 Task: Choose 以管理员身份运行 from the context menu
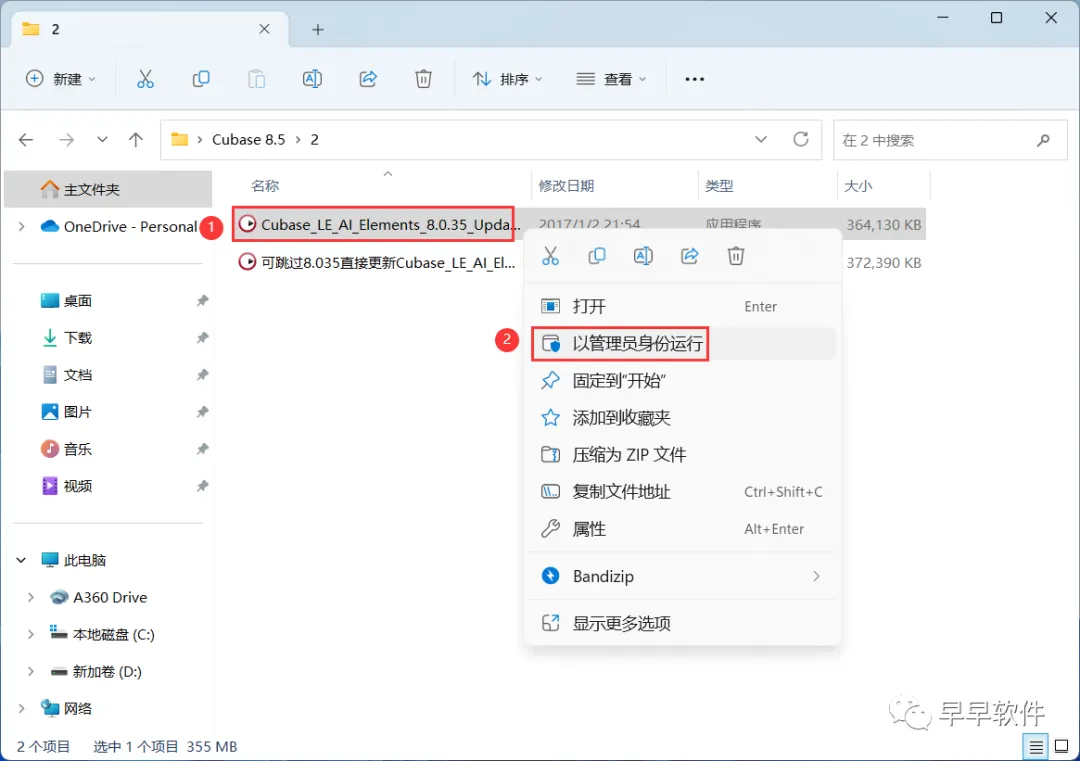683,344
